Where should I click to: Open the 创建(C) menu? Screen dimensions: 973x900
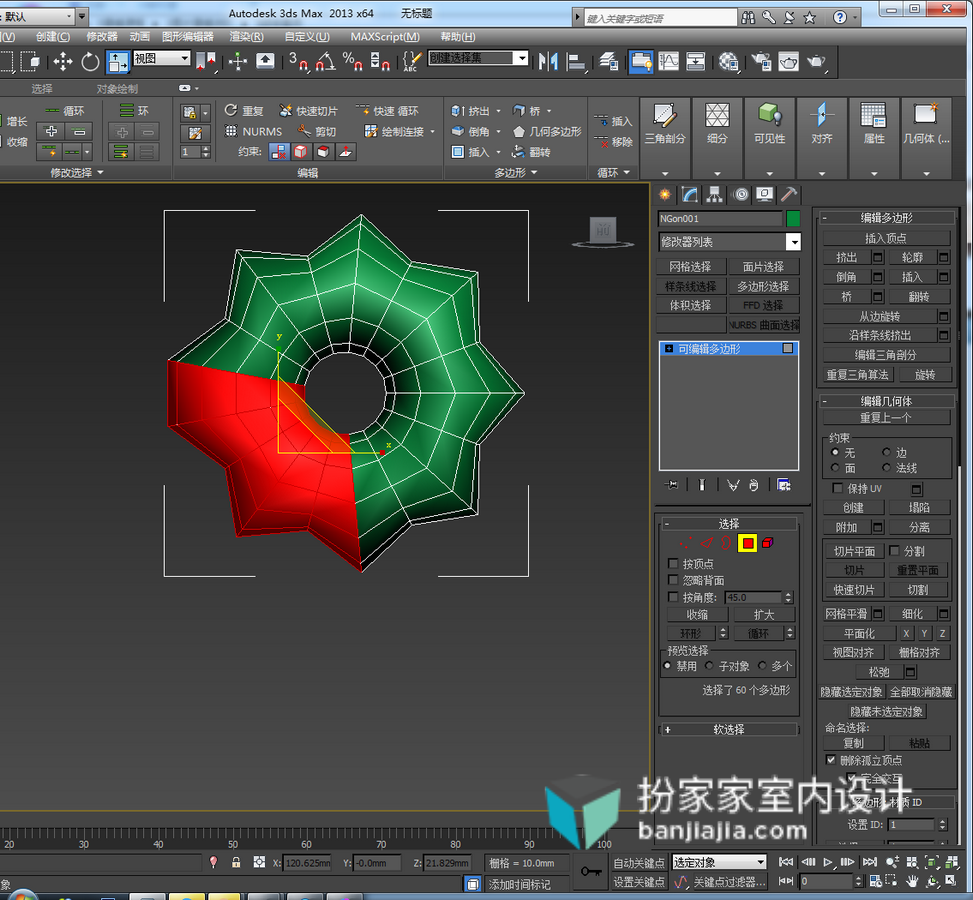click(x=53, y=37)
